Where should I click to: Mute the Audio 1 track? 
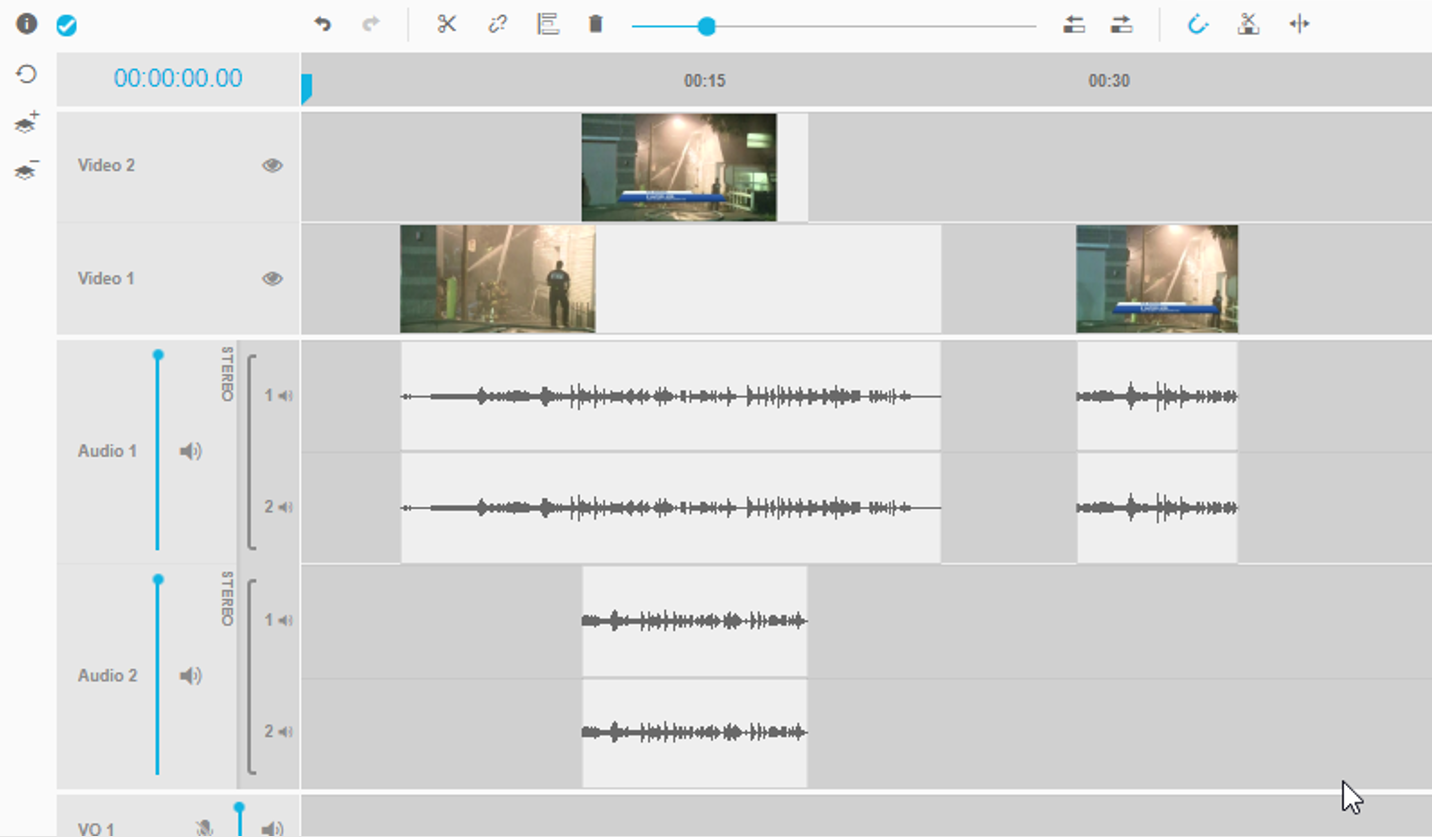pyautogui.click(x=190, y=452)
